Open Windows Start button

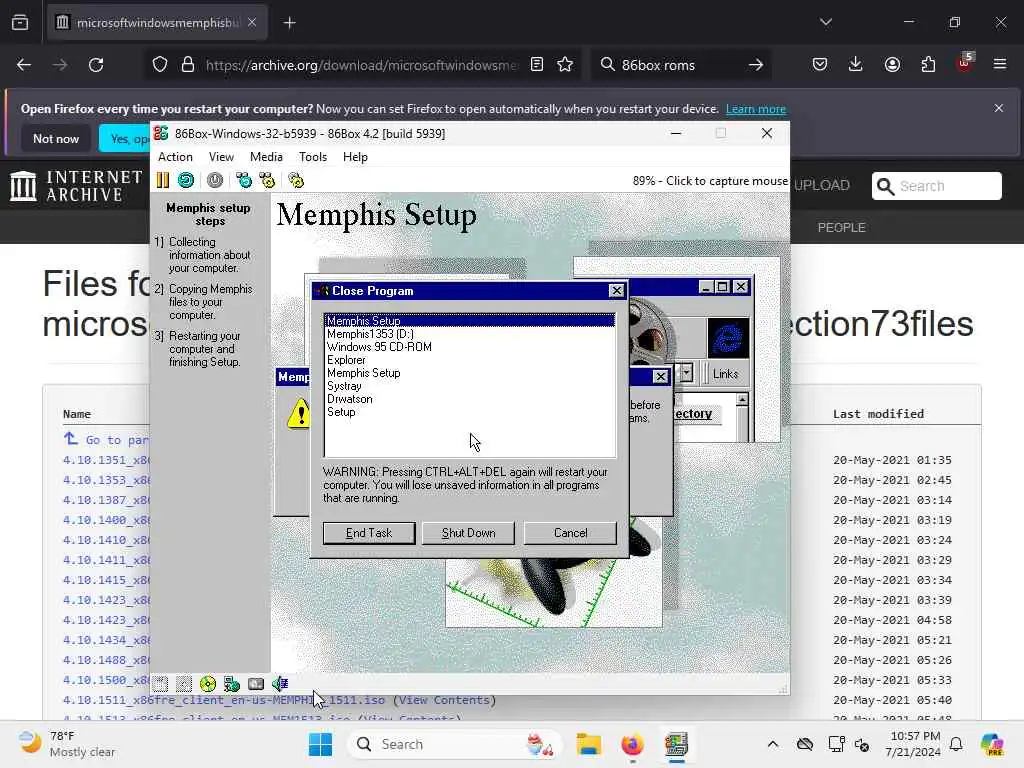[320, 744]
